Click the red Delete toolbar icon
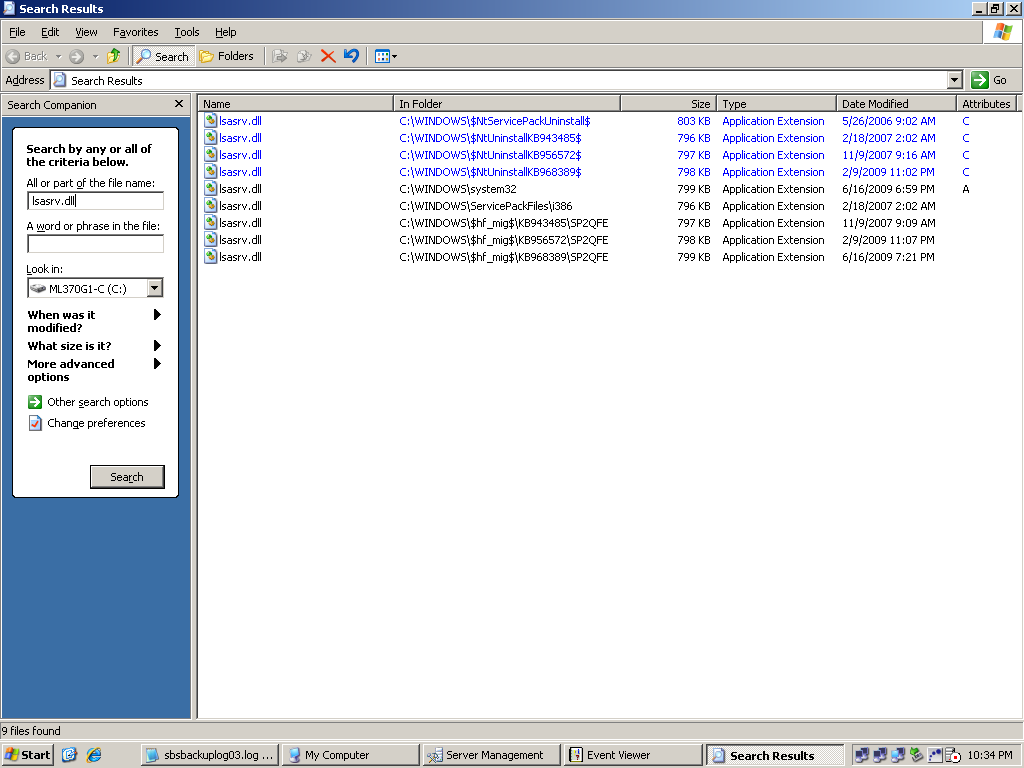Screen dimensions: 1024x768 (x=328, y=56)
